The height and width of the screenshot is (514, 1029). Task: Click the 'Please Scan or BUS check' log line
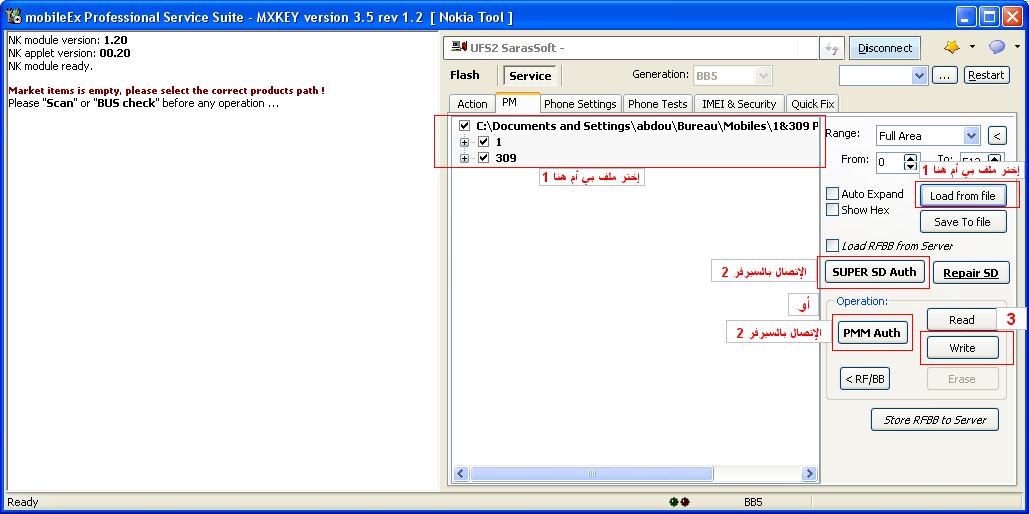click(144, 103)
